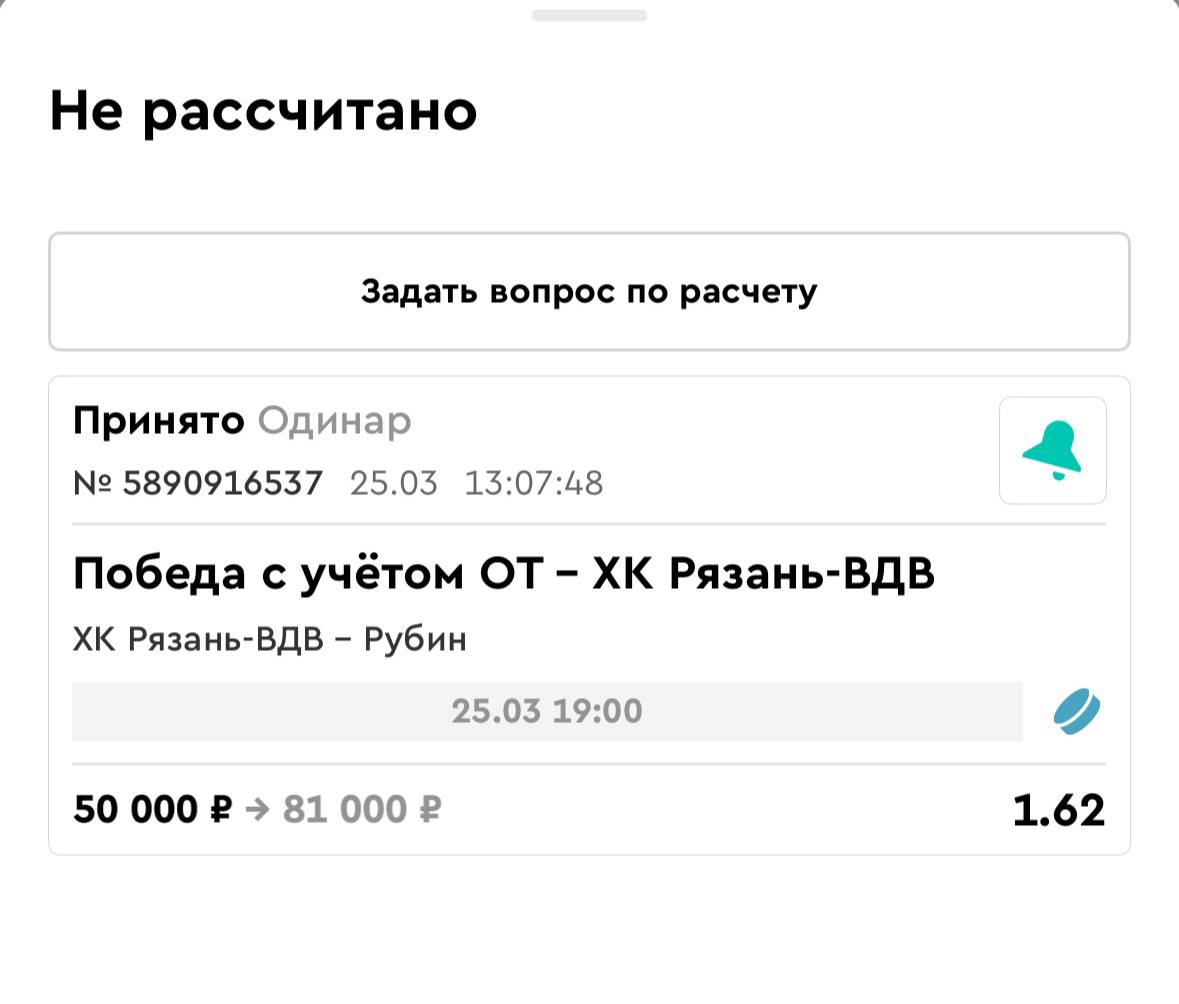
Task: Click the ₽ sign after 50 000
Action: pyautogui.click(x=220, y=809)
